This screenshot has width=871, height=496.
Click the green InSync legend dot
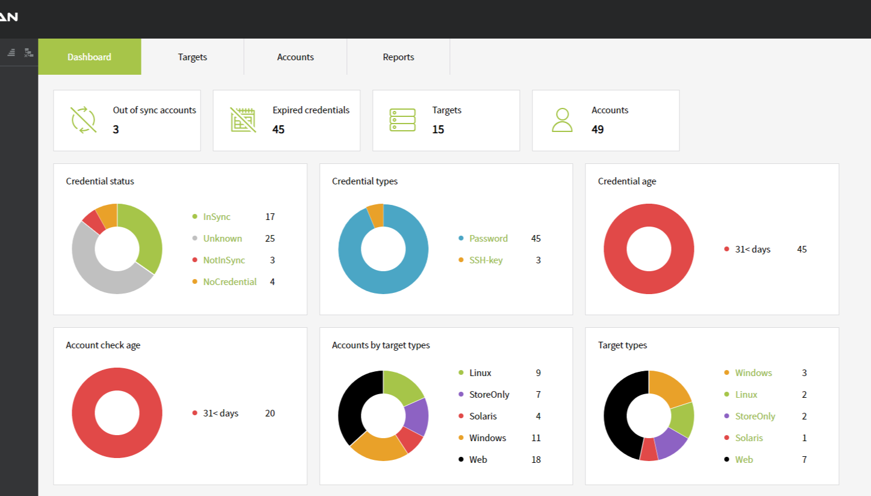(x=194, y=217)
